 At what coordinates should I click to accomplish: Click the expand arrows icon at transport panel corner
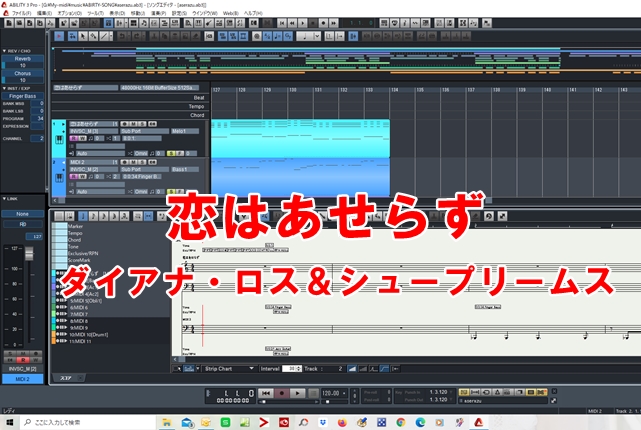(x=554, y=401)
